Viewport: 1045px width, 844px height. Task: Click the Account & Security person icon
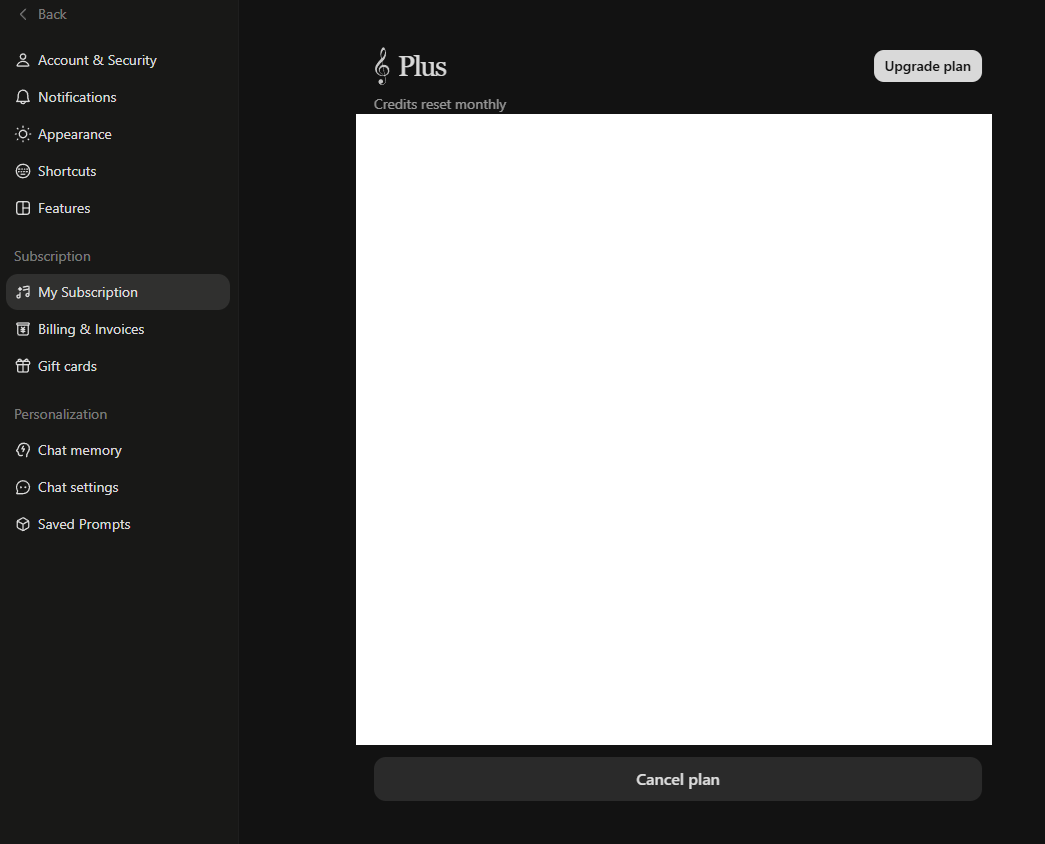(x=23, y=60)
